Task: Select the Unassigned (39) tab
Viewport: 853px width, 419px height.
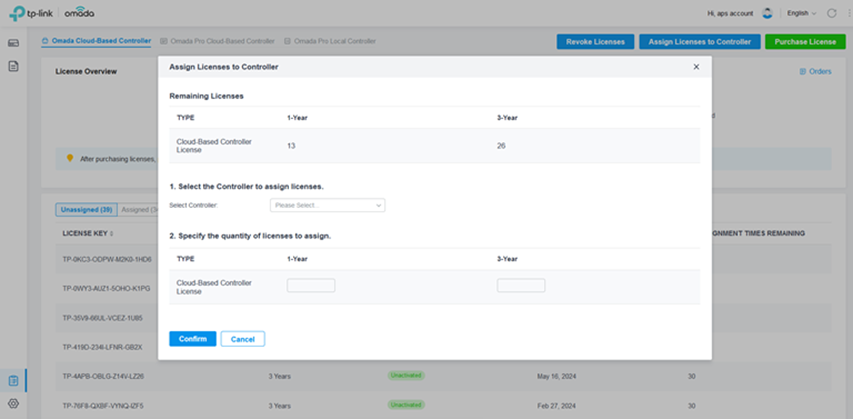Action: (x=86, y=210)
